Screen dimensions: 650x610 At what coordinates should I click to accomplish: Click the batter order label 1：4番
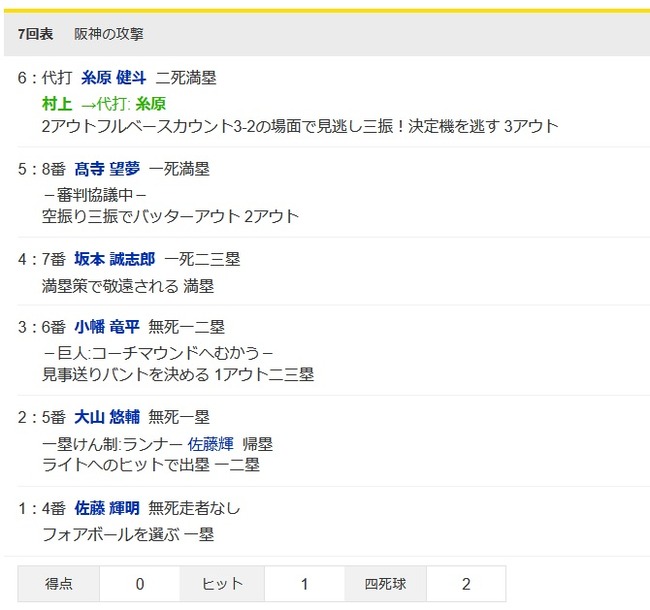coord(41,508)
